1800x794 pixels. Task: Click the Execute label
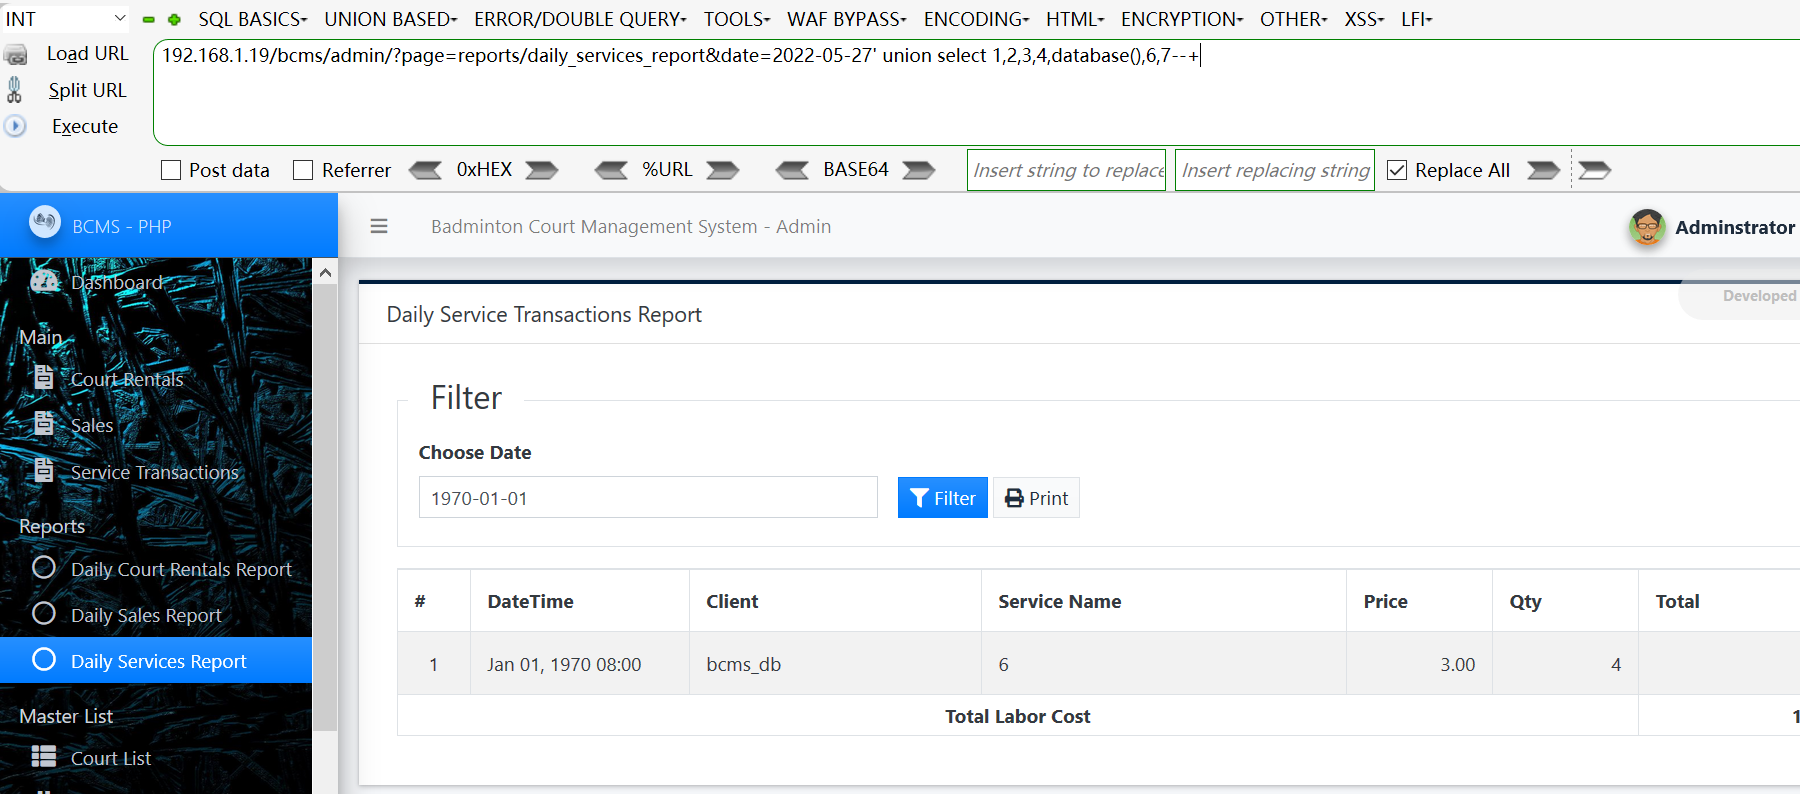(x=85, y=126)
